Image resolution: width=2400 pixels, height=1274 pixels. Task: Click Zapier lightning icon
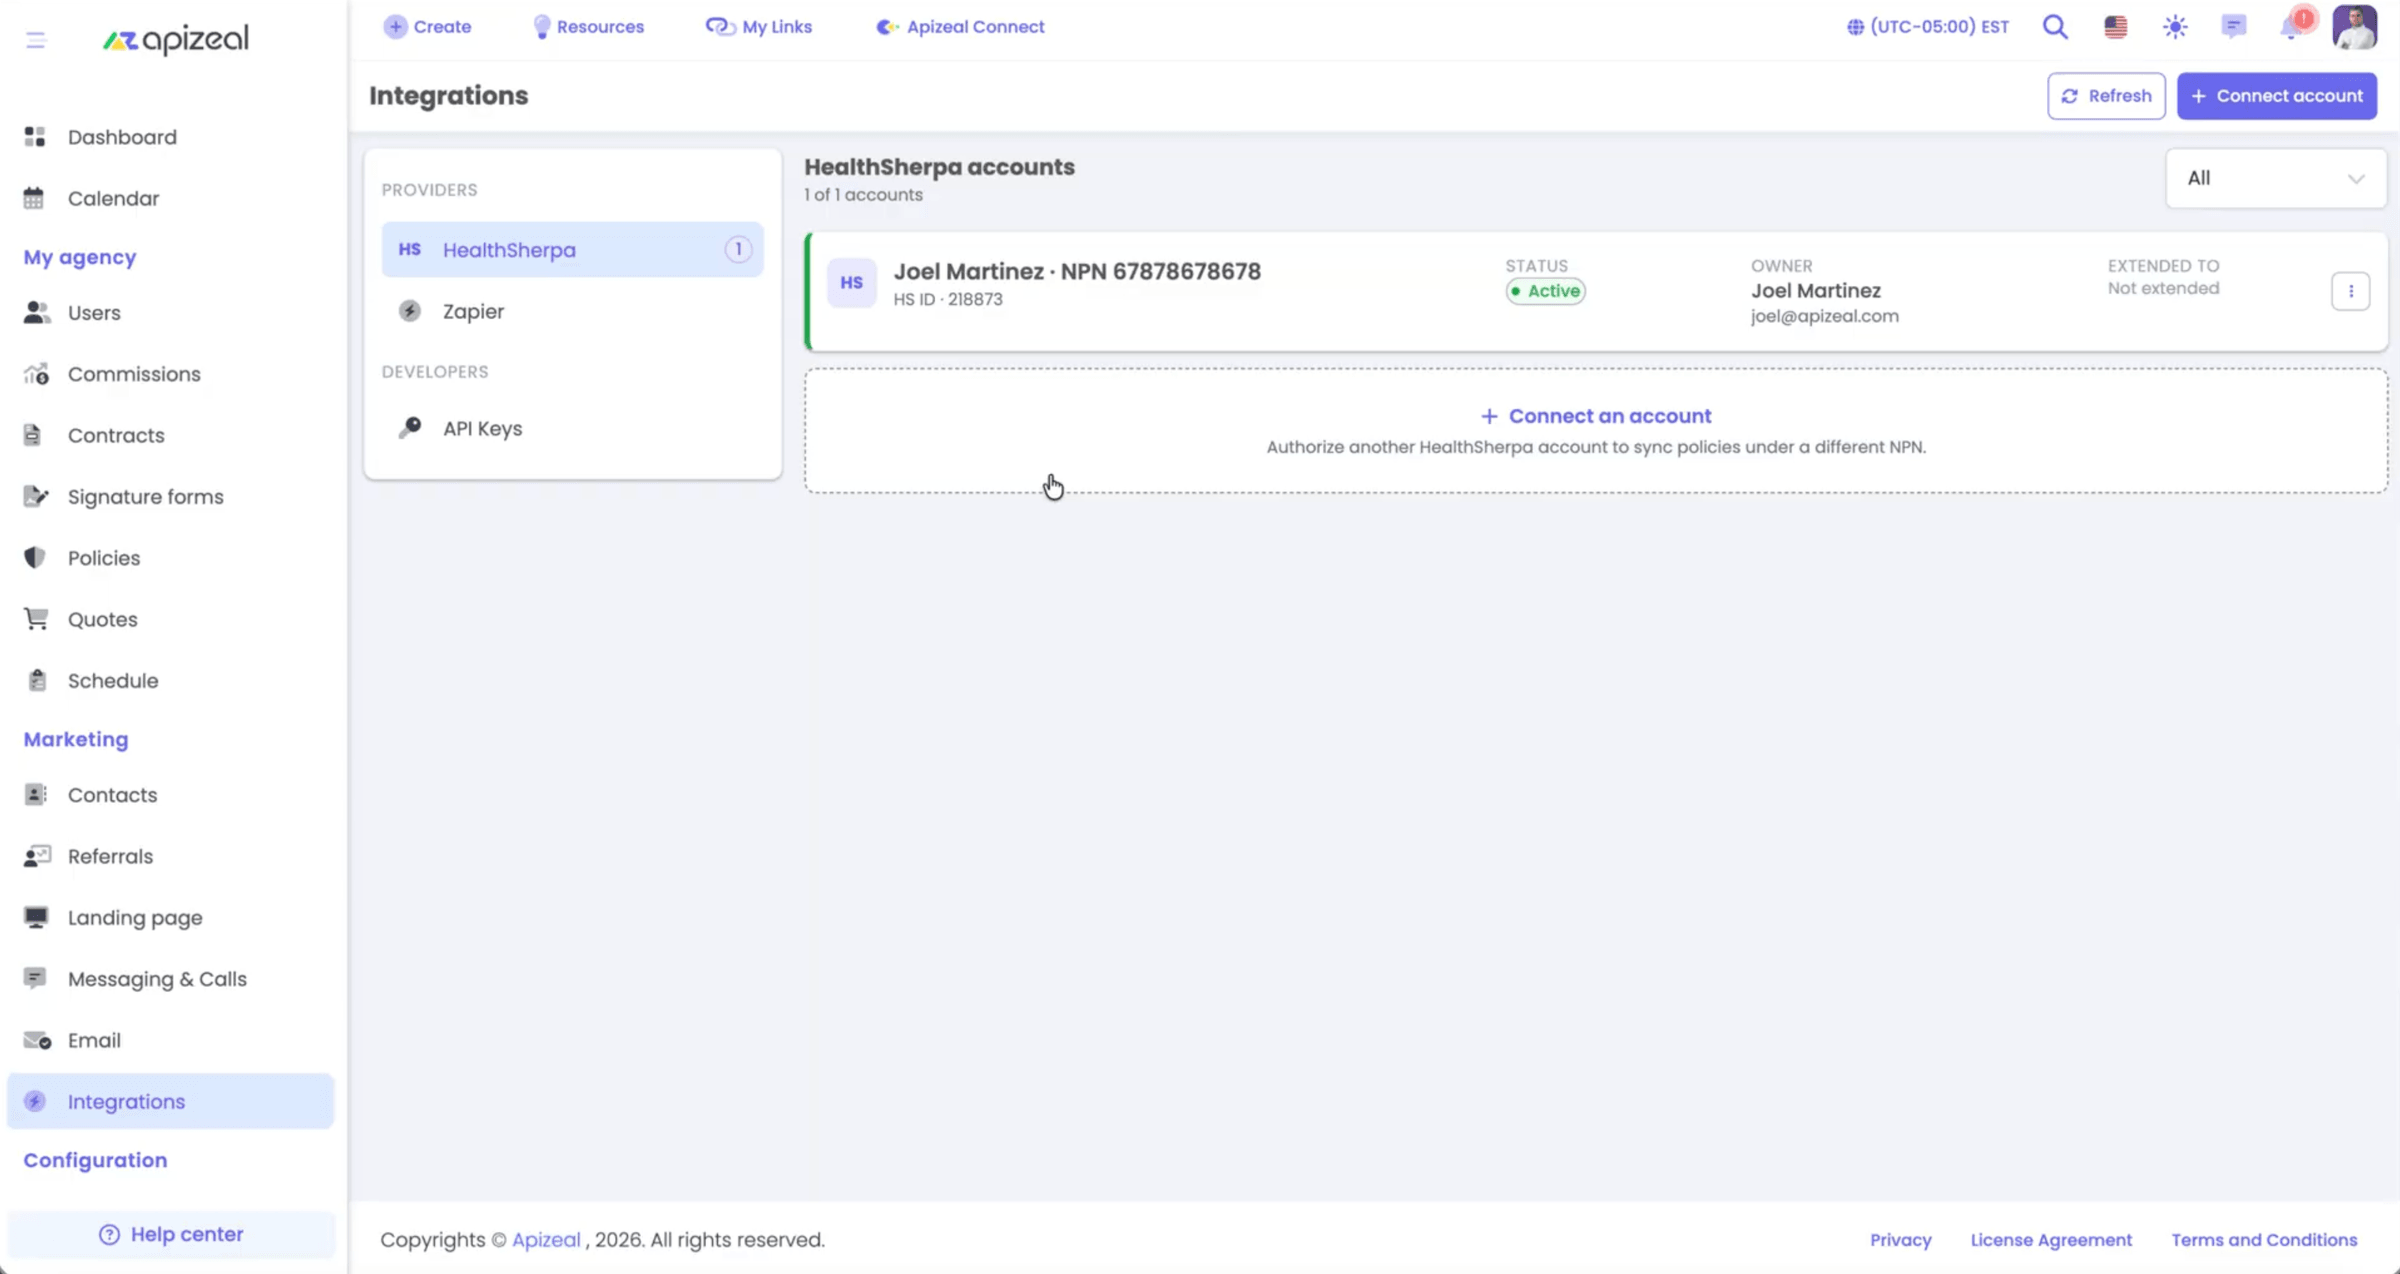tap(410, 311)
